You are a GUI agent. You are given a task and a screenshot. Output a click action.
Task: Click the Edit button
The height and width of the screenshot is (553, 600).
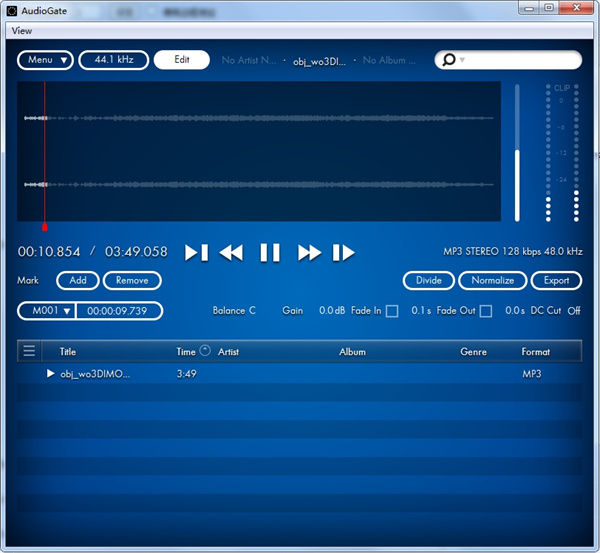coord(182,60)
